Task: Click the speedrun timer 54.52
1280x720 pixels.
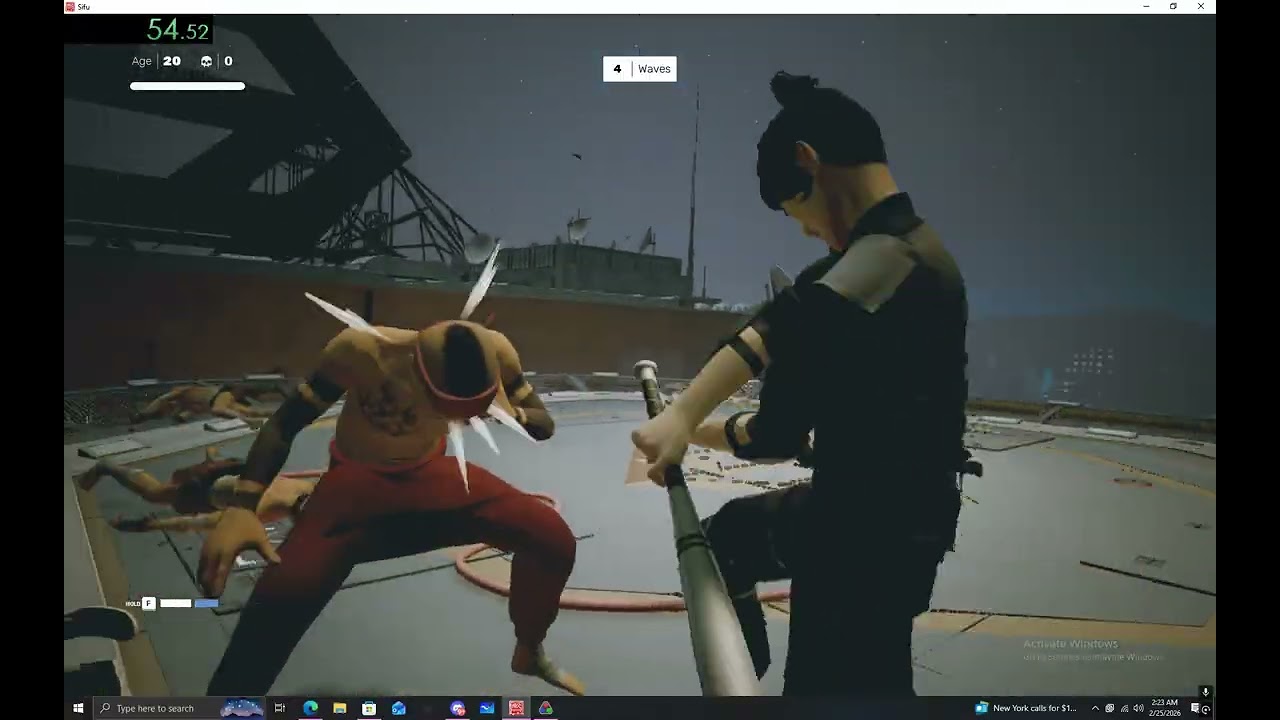Action: pos(177,30)
